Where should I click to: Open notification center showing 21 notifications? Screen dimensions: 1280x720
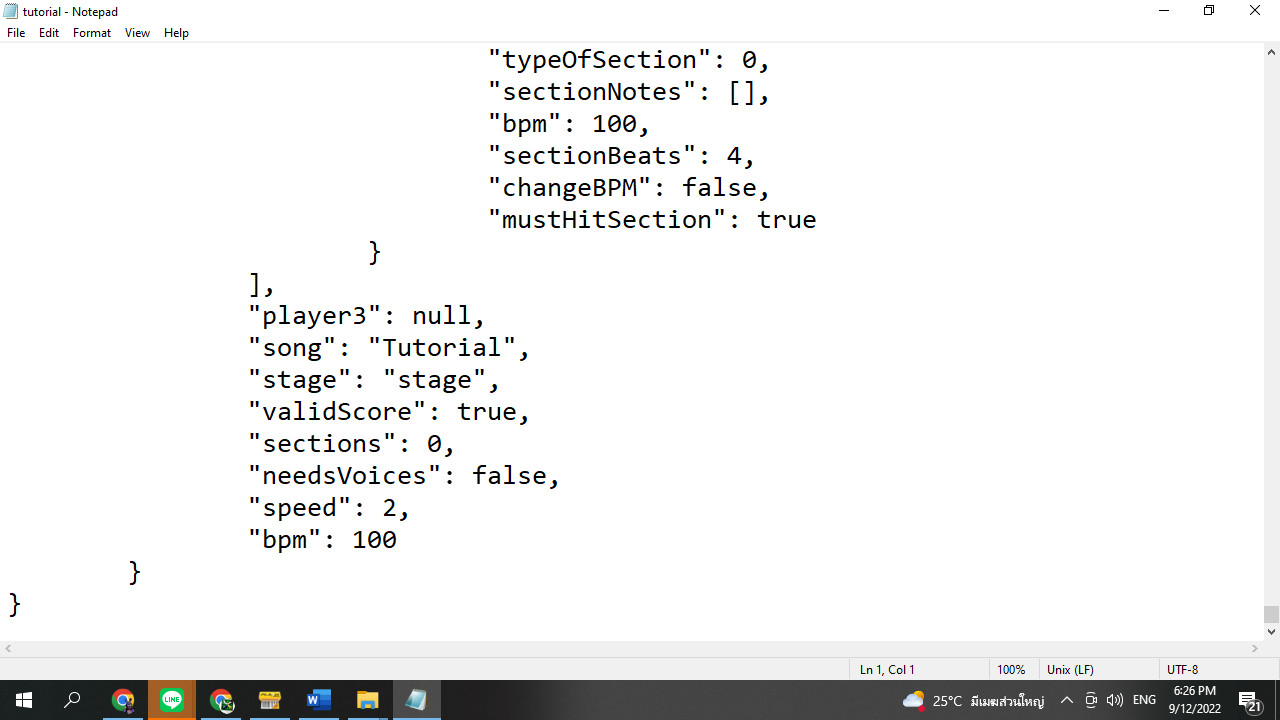point(1248,699)
